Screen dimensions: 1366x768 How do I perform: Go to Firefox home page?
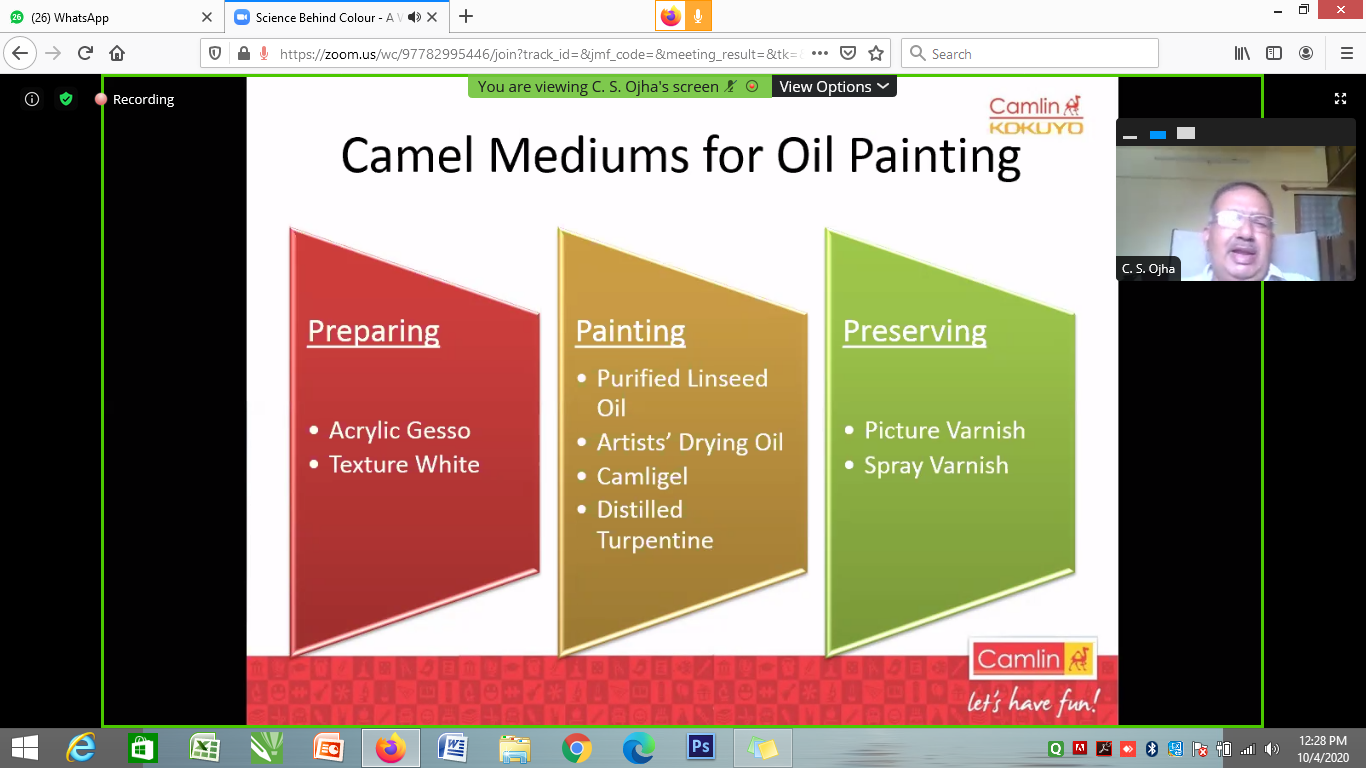point(117,54)
